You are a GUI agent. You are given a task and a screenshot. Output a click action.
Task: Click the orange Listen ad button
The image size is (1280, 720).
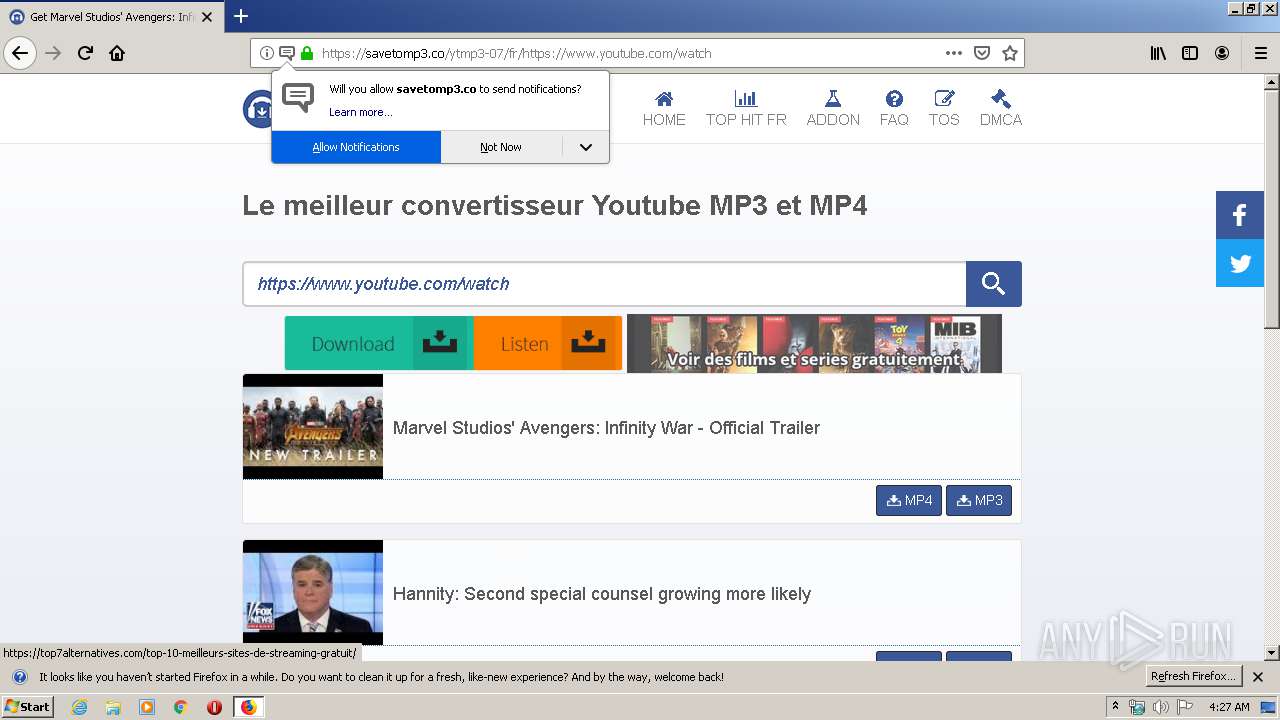[548, 343]
